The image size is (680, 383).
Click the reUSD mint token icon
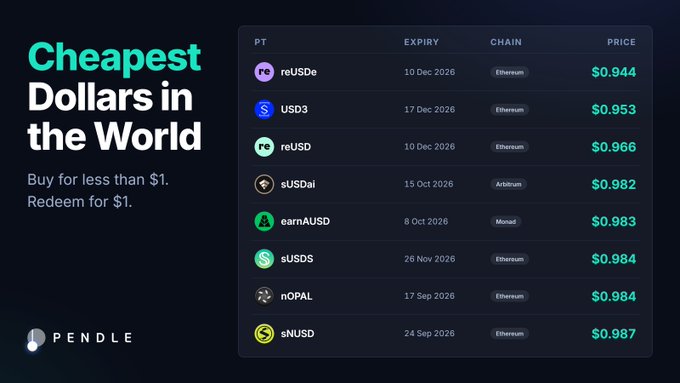[x=264, y=147]
